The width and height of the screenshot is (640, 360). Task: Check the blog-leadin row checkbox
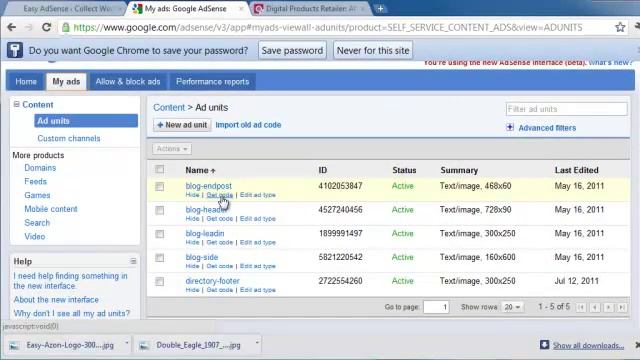pos(160,234)
